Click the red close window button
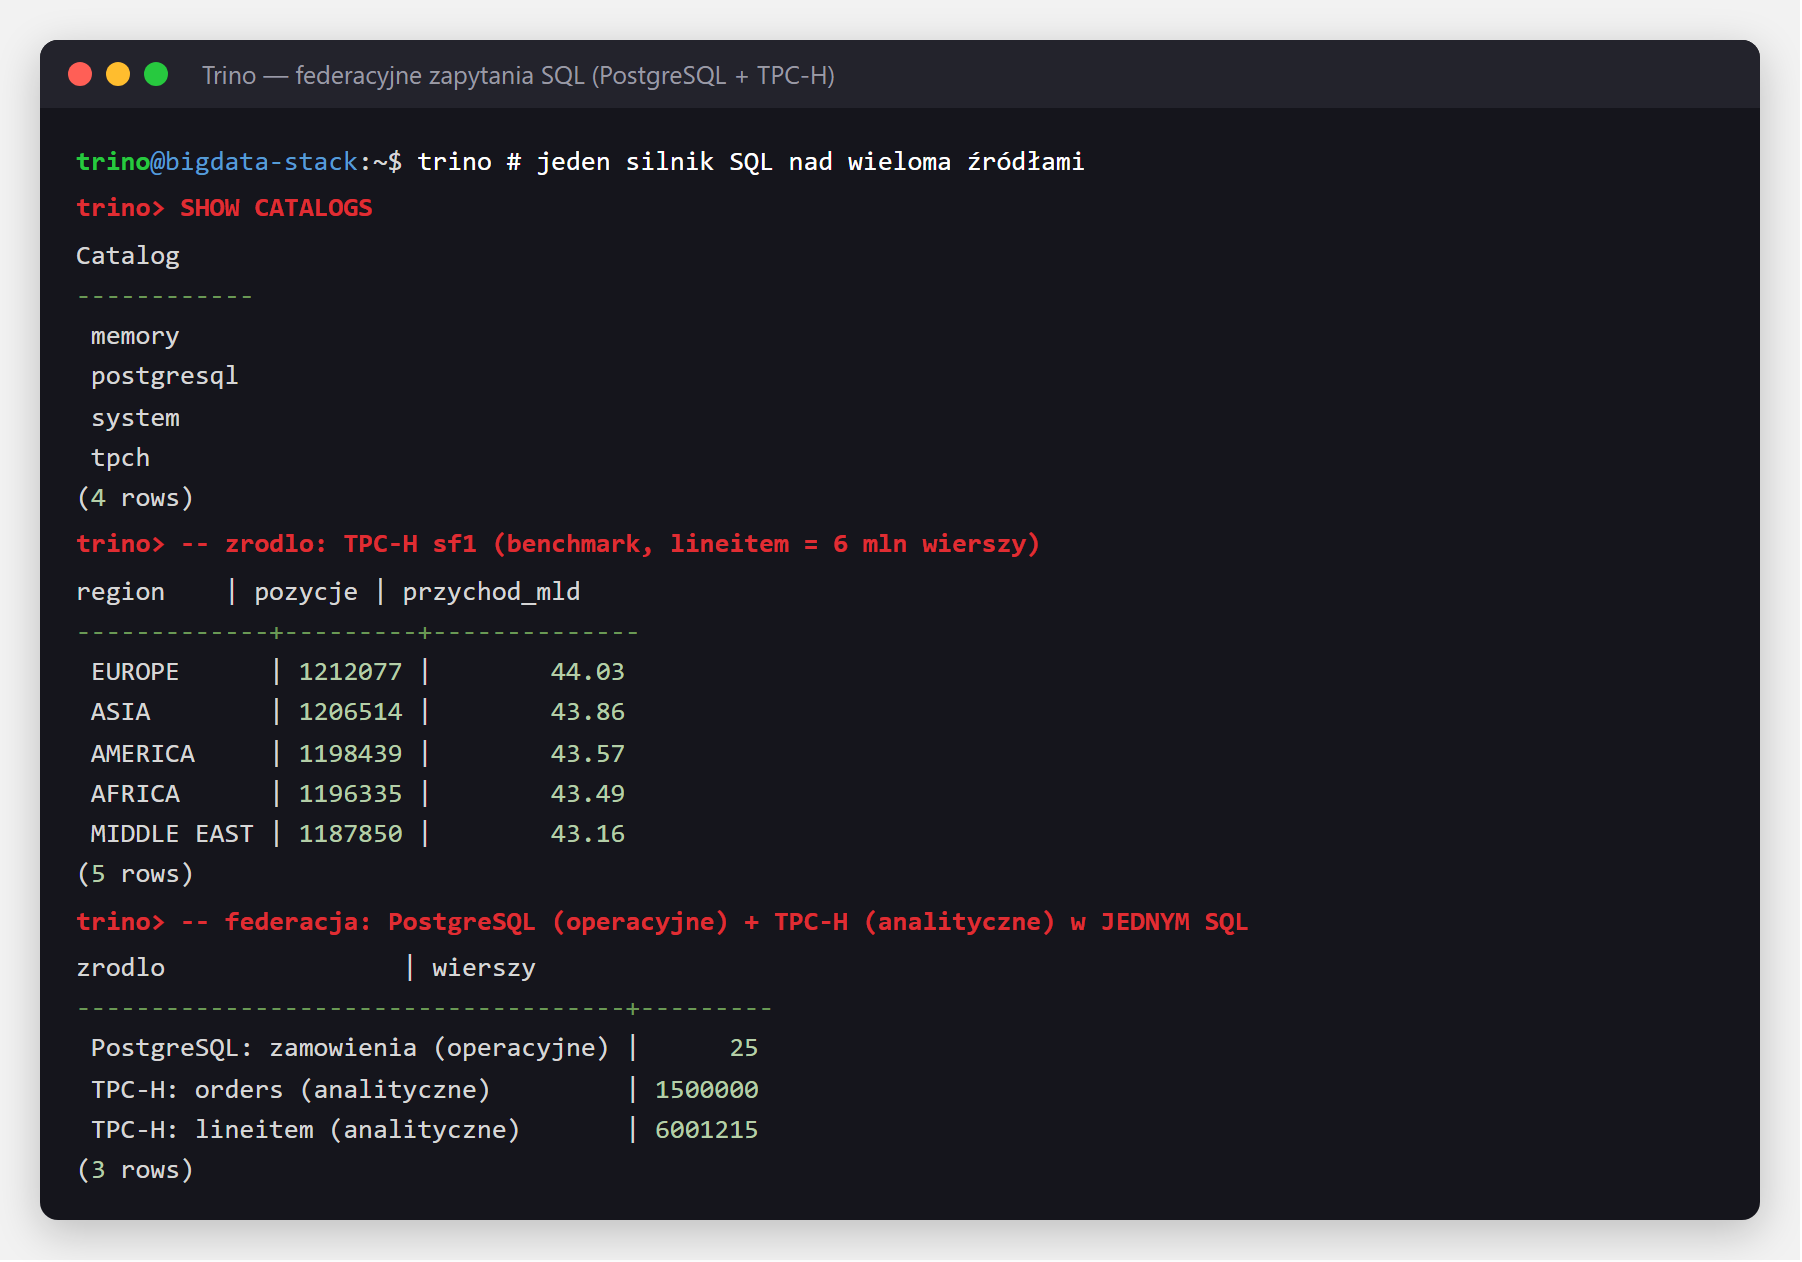 (80, 75)
